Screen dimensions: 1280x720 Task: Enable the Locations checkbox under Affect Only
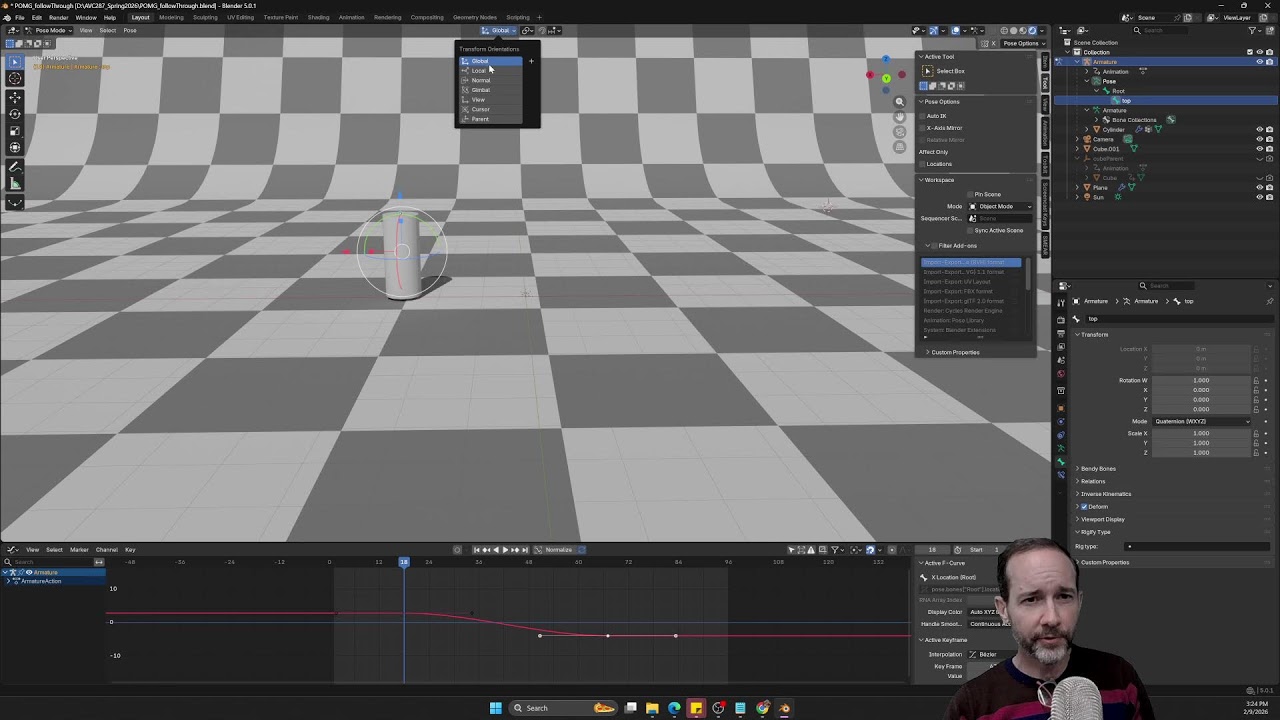(x=923, y=164)
